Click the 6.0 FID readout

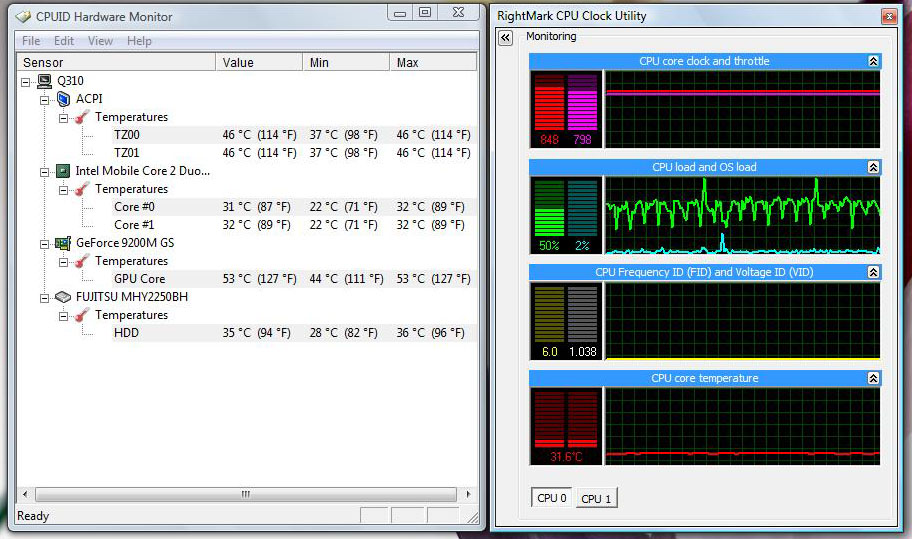pos(550,352)
